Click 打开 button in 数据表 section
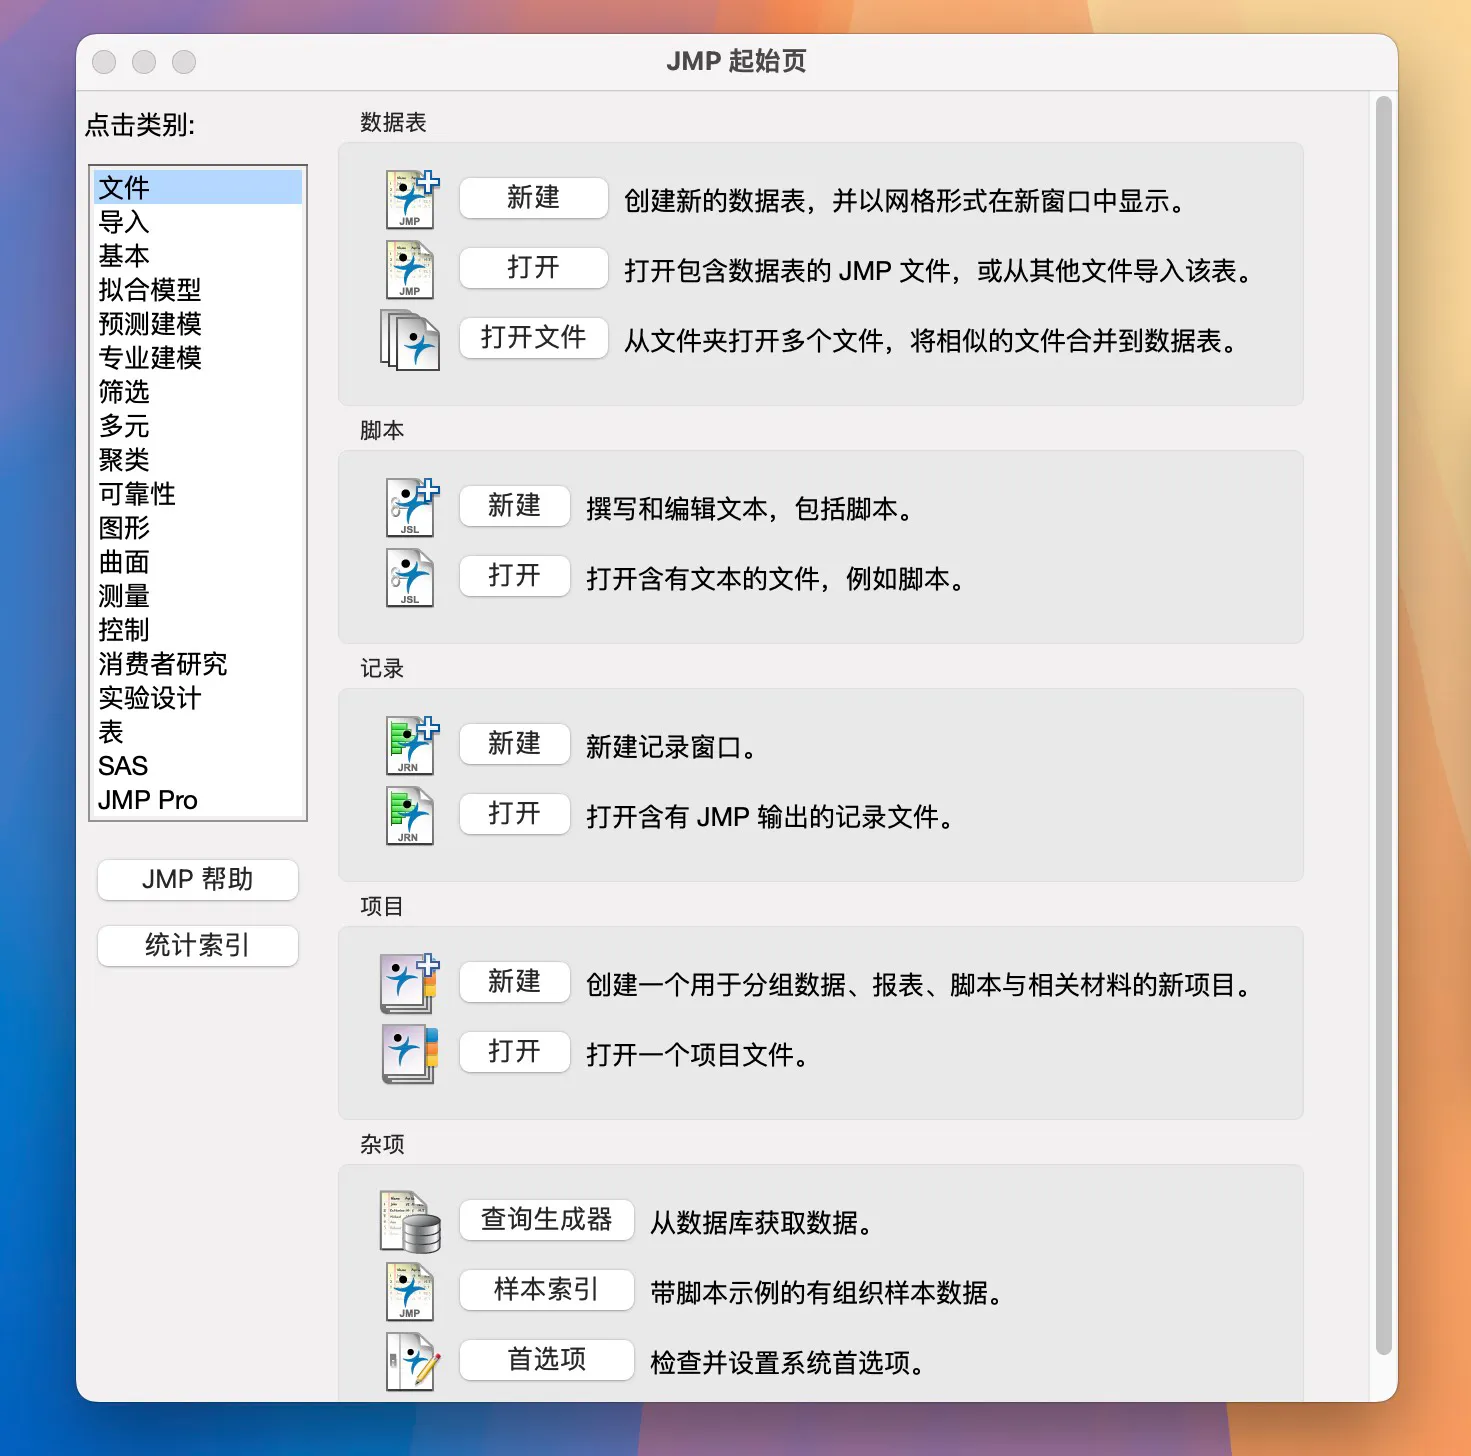This screenshot has height=1456, width=1471. (x=534, y=268)
